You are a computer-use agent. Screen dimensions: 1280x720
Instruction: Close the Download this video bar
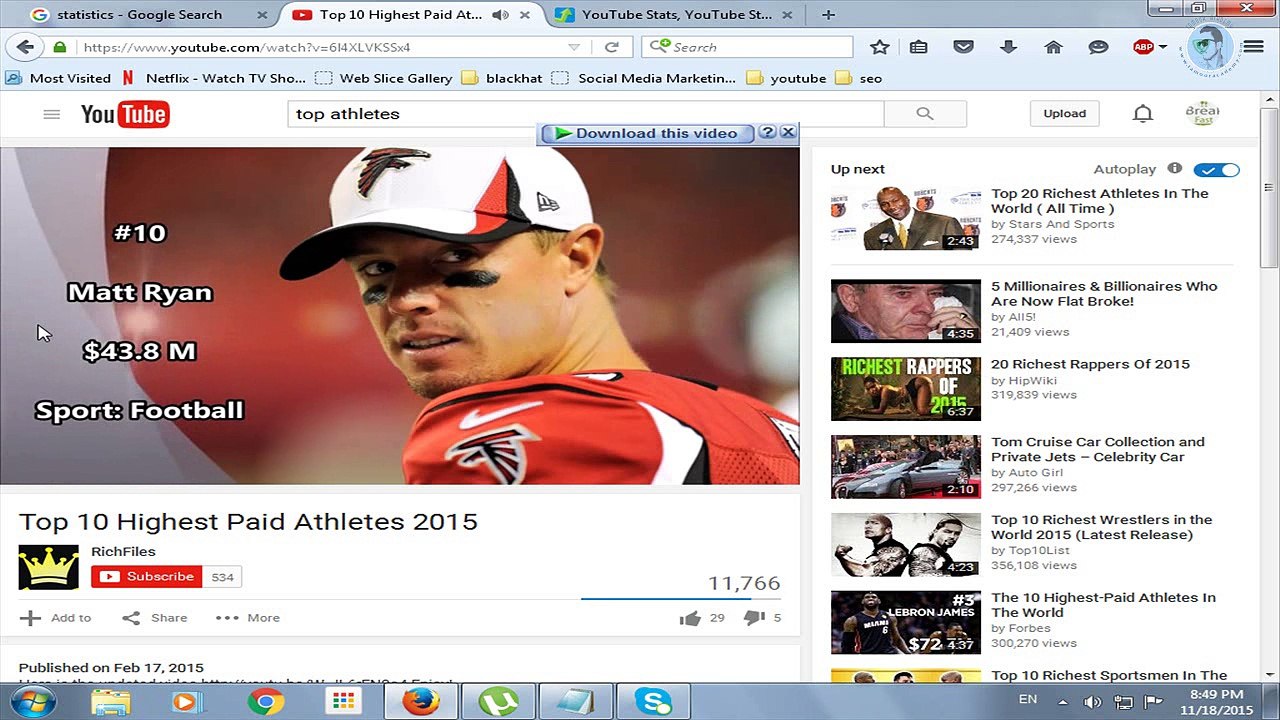[788, 132]
